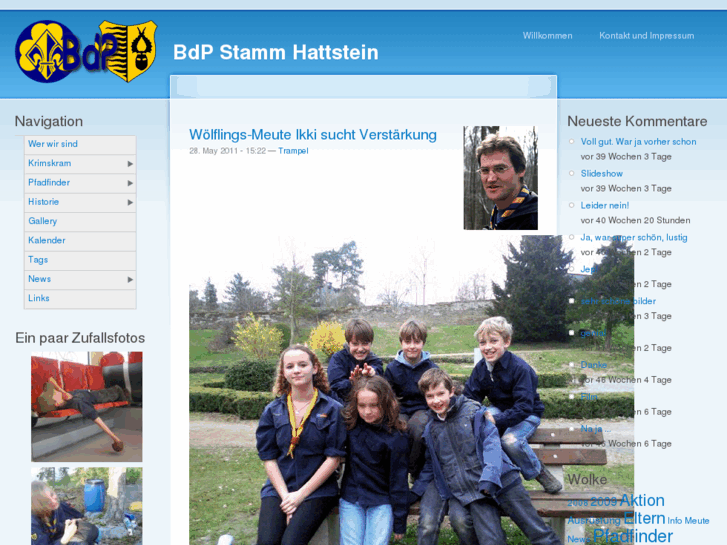This screenshot has width=727, height=545.
Task: Select the Aktion tag in Wolke
Action: [x=642, y=500]
